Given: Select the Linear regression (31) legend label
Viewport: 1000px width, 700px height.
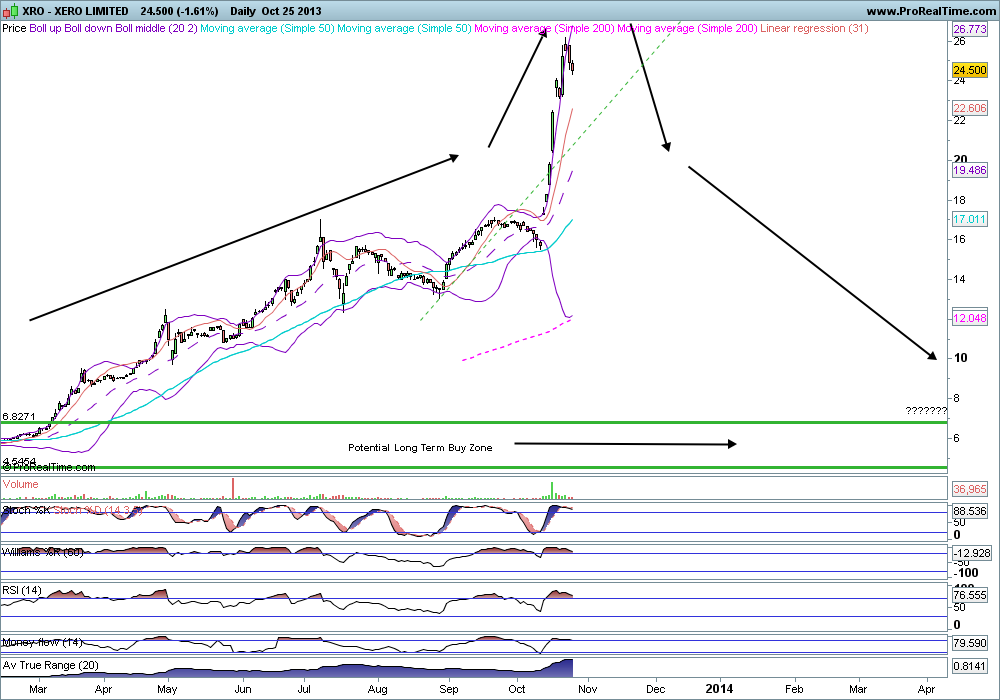Looking at the screenshot, I should (814, 28).
